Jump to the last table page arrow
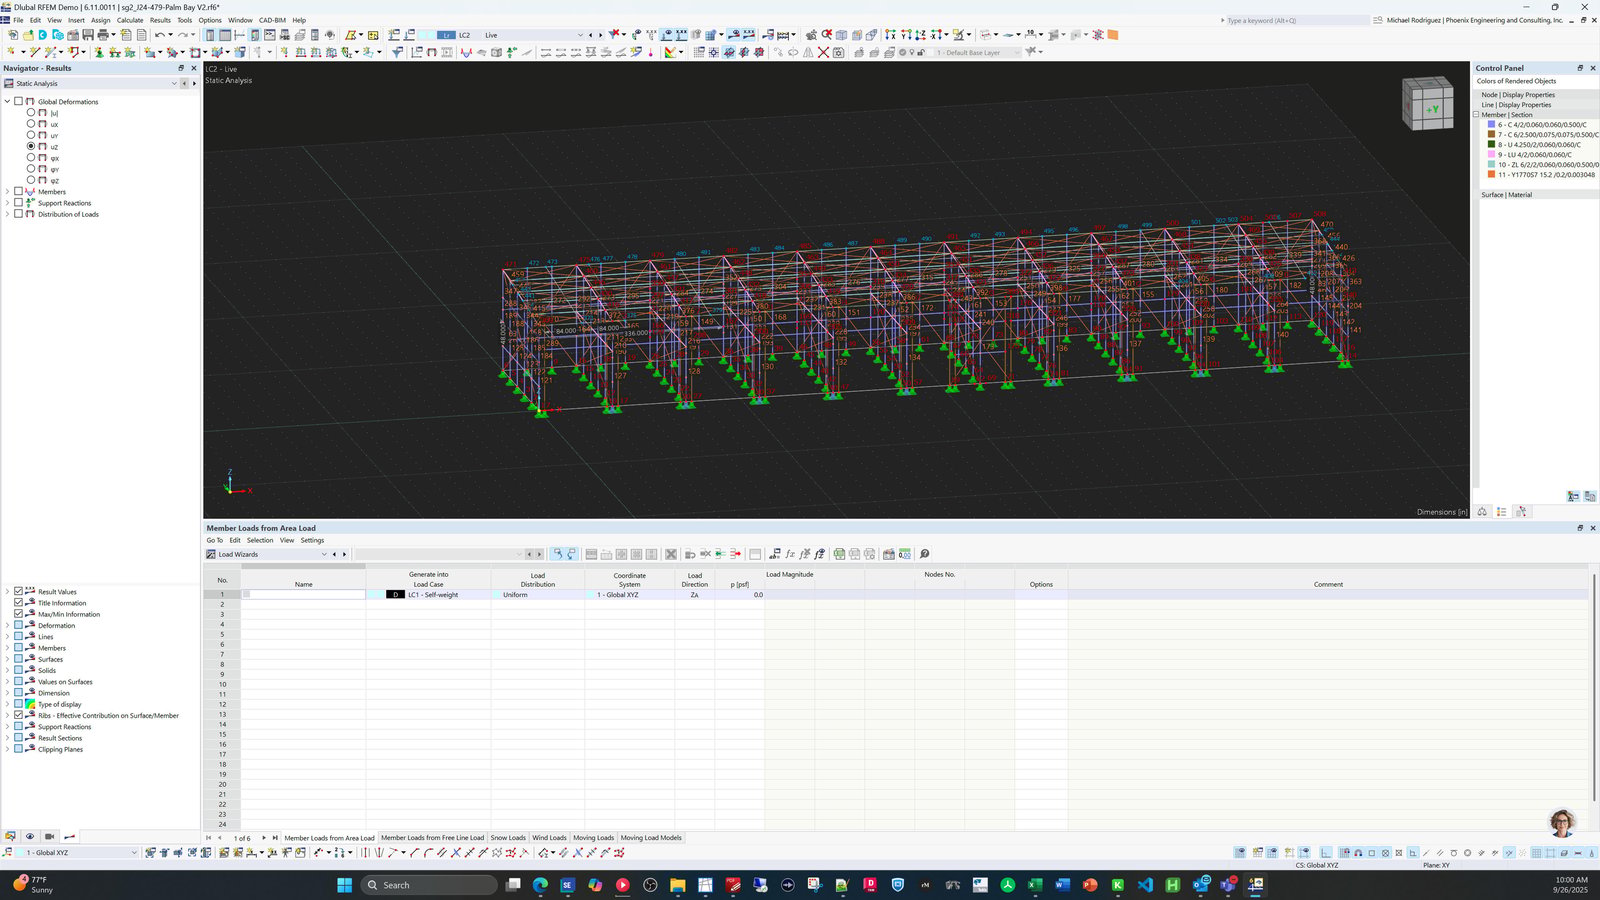This screenshot has width=1600, height=900. (x=275, y=838)
